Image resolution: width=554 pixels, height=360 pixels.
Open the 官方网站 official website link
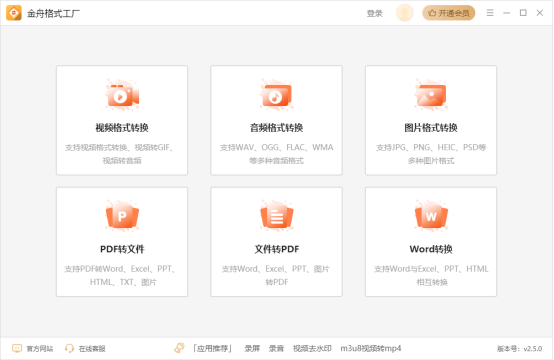40,349
